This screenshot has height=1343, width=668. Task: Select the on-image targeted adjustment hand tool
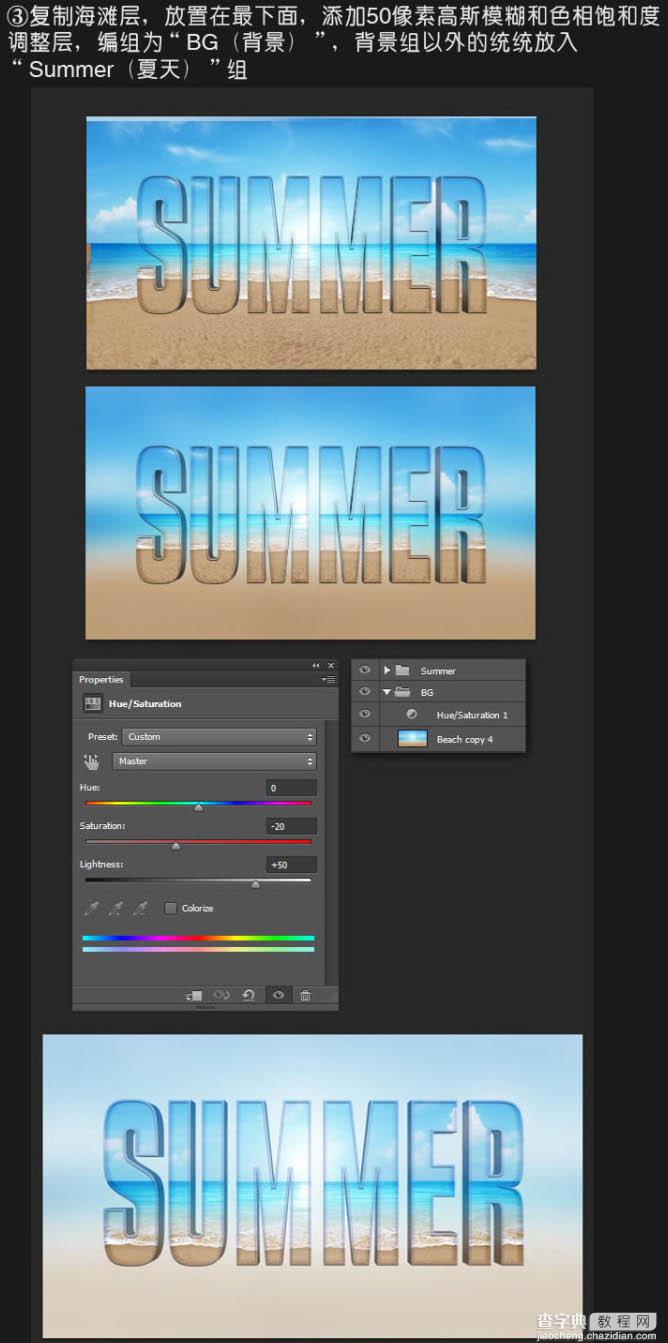tap(91, 761)
